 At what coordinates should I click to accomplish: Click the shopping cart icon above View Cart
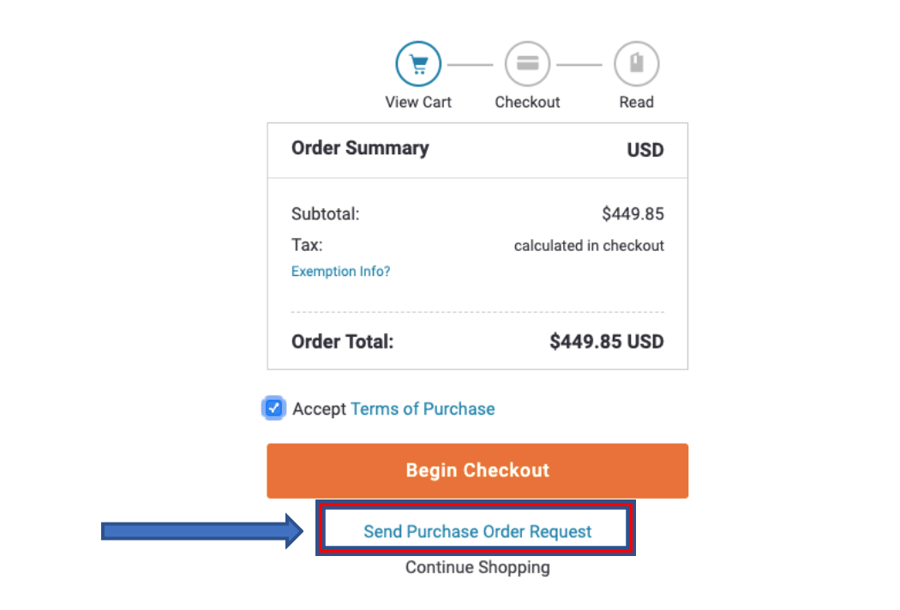418,62
